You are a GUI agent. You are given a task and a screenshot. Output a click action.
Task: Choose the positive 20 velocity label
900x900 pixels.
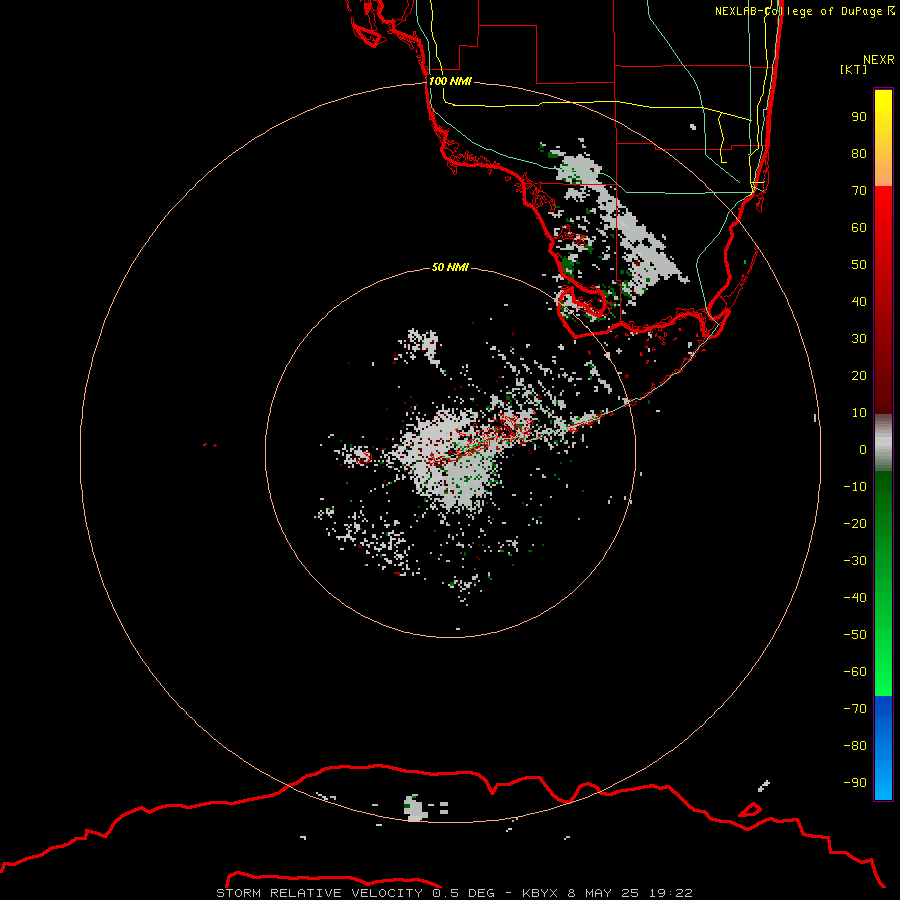pyautogui.click(x=859, y=376)
